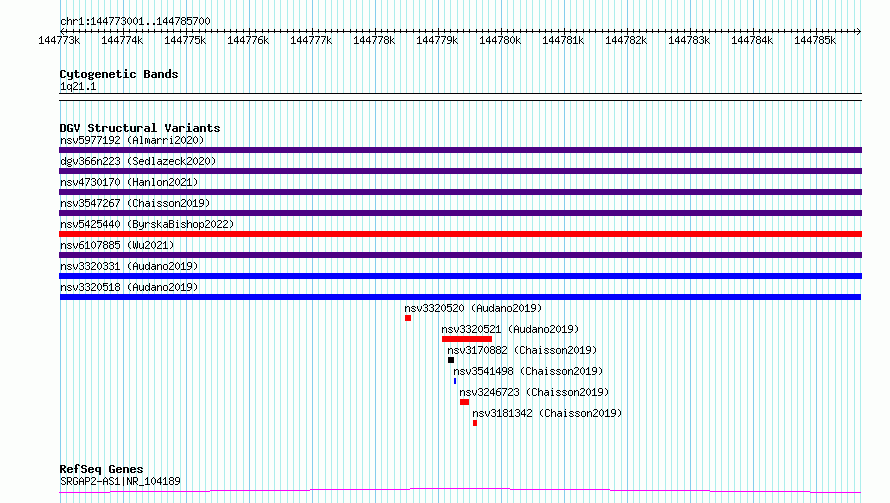Click red marker under nsv3181342
The image size is (890, 503).
[x=475, y=423]
